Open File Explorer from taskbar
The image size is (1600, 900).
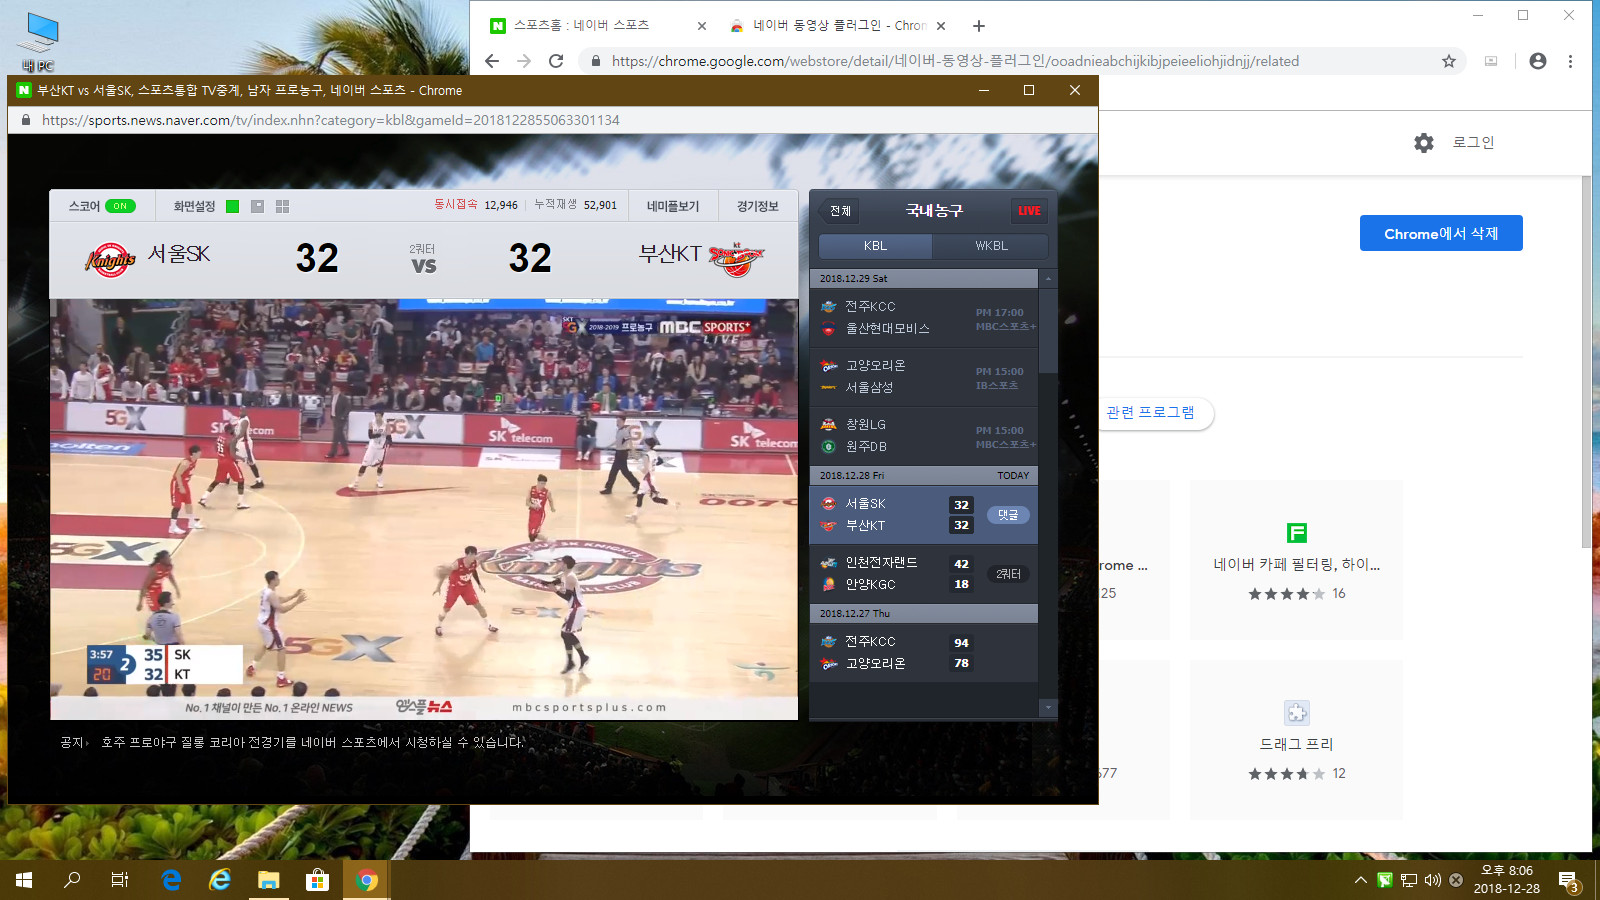268,880
